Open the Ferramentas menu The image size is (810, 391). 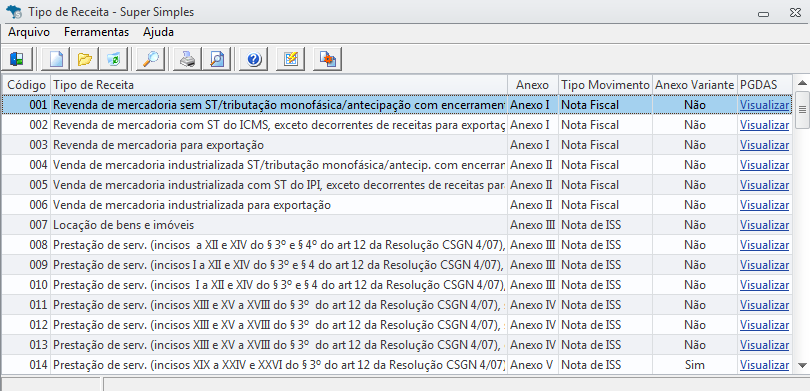pyautogui.click(x=97, y=32)
